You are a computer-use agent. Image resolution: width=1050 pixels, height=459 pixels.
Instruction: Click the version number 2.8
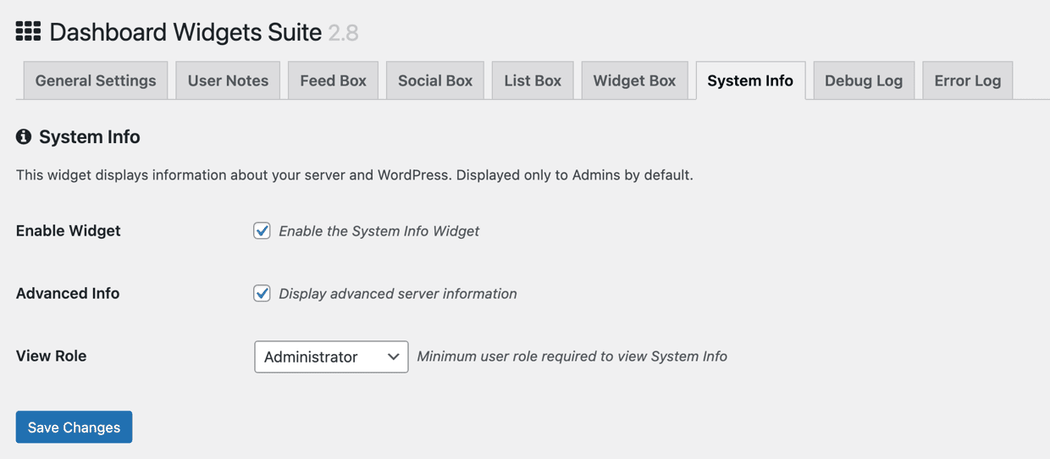pyautogui.click(x=343, y=32)
